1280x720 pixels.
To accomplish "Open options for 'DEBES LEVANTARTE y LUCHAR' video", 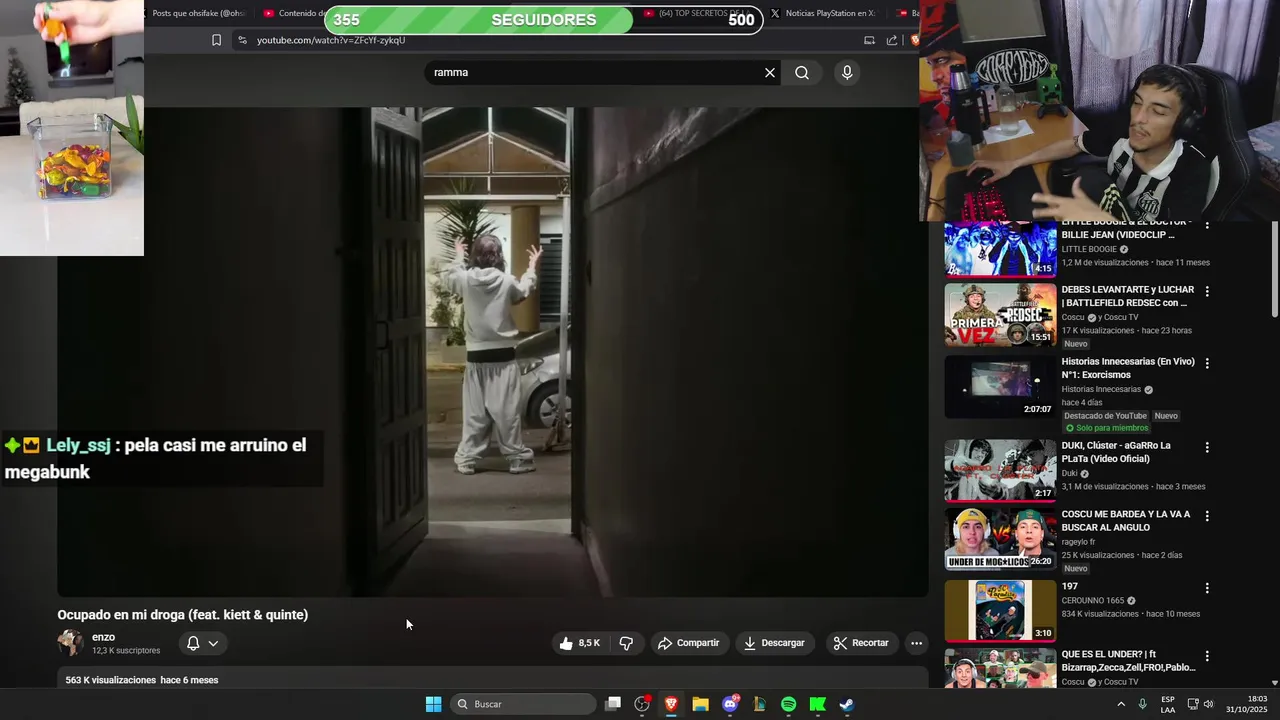I will (x=1207, y=291).
